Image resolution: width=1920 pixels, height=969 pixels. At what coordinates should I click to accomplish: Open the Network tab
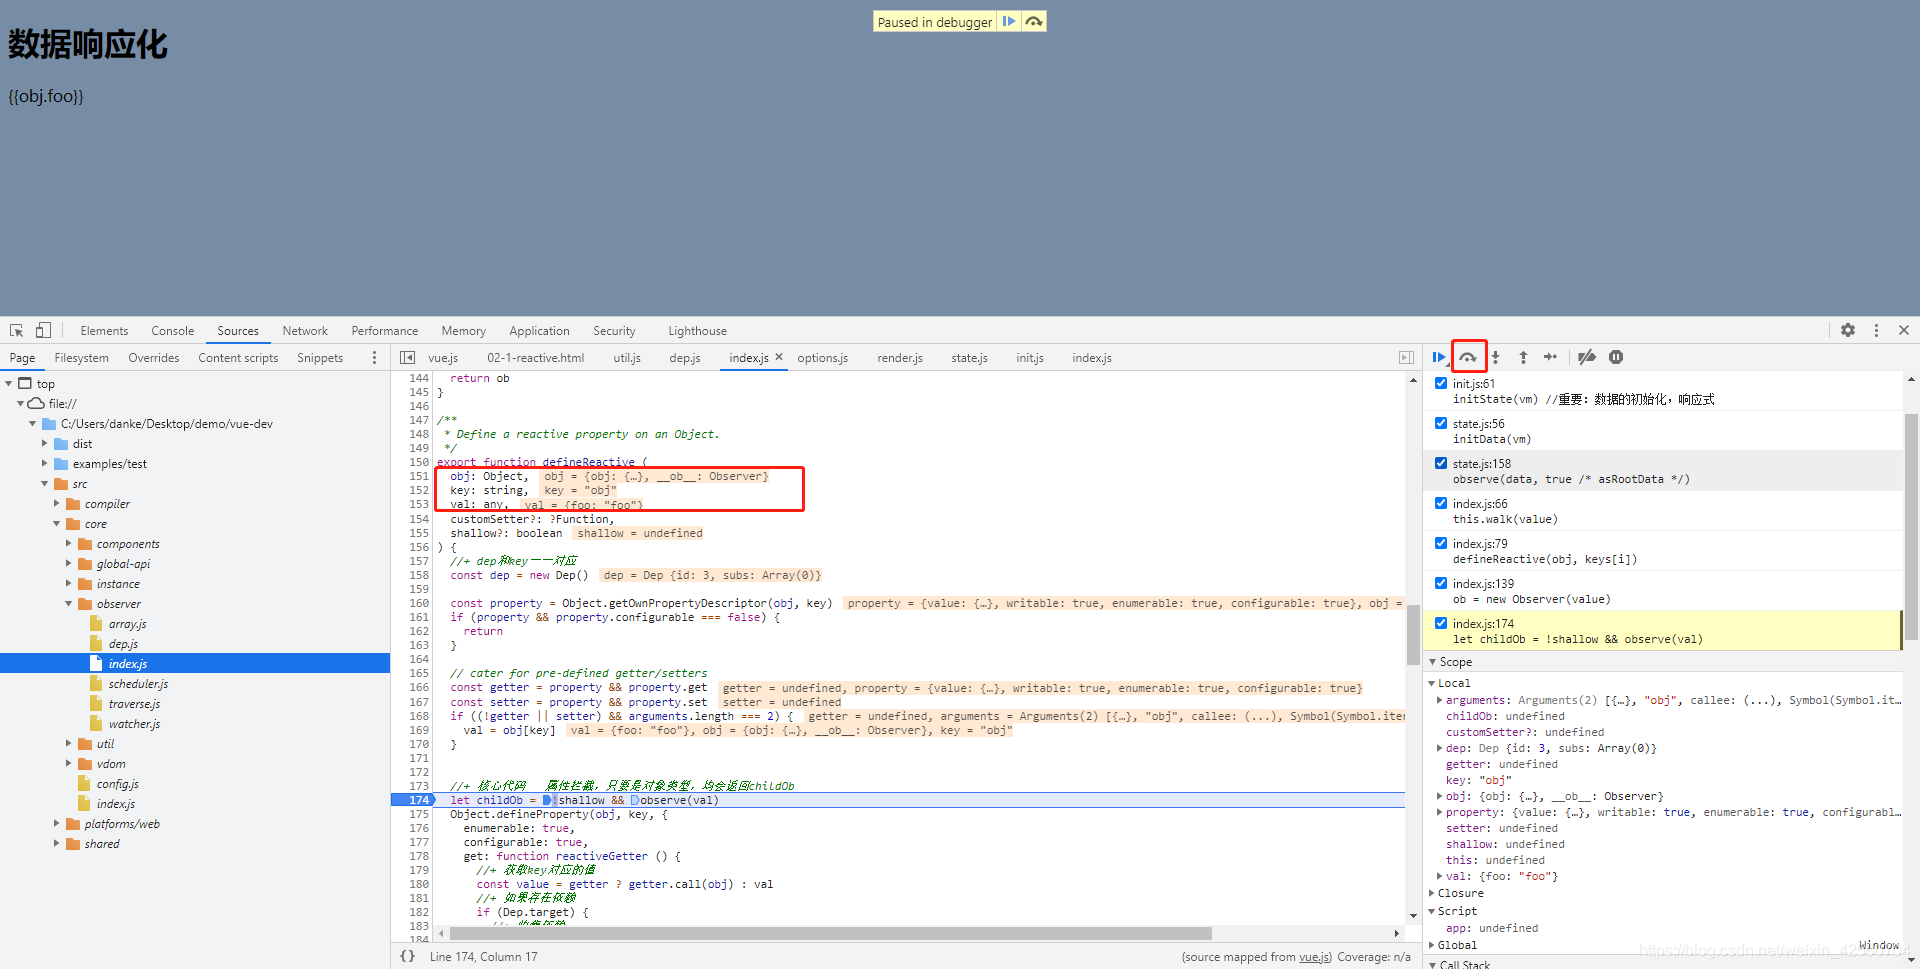coord(305,331)
